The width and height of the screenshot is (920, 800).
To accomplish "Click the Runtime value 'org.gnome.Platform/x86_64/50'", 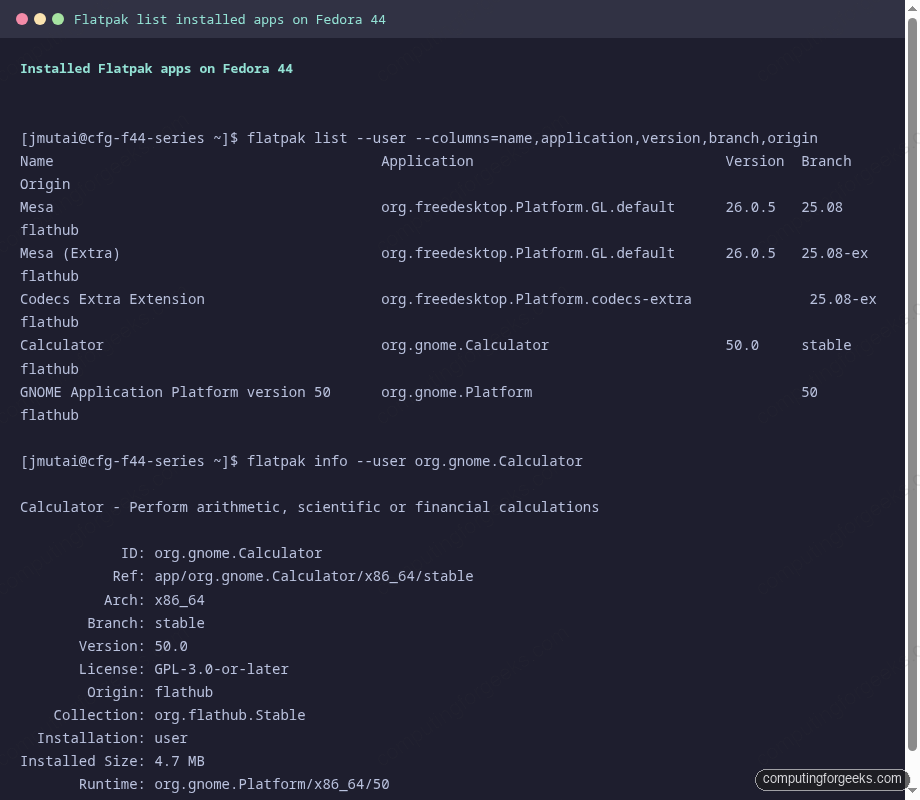I will point(272,784).
